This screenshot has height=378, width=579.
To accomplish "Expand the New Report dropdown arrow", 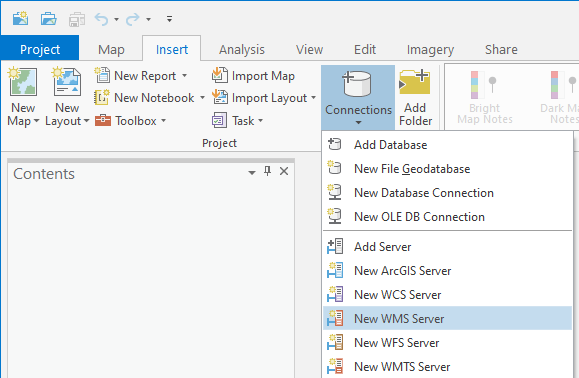I will pyautogui.click(x=184, y=76).
